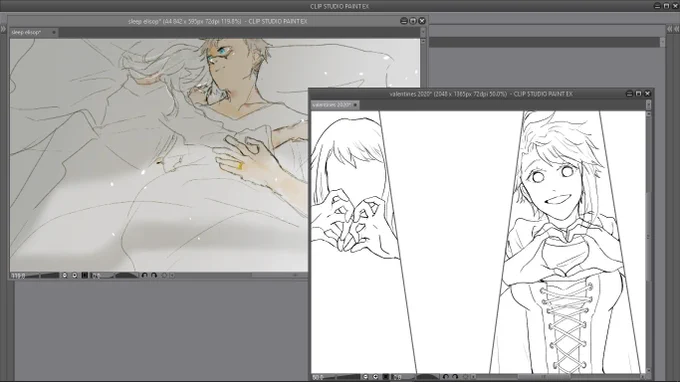Expand the left dock with the double-arrow
Screen dimensions: 680x382
point(3,29)
